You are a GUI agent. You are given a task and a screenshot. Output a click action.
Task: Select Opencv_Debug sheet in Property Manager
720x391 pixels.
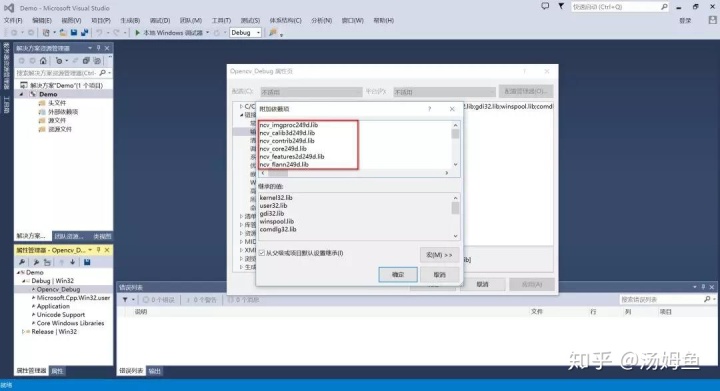[x=58, y=289]
